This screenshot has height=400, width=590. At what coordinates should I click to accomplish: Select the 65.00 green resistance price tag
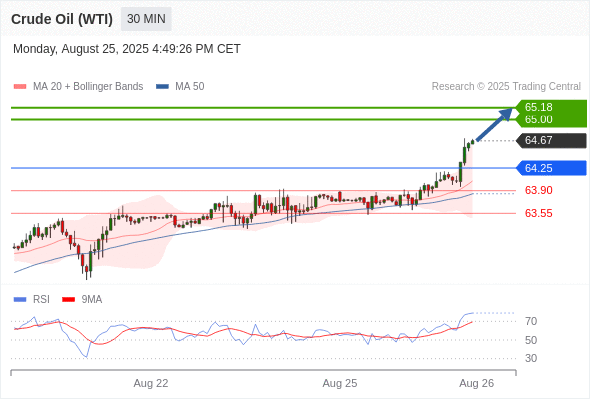pyautogui.click(x=551, y=120)
